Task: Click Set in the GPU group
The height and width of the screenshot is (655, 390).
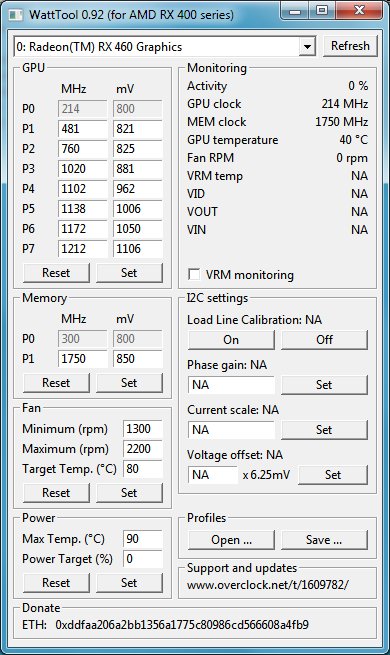Action: [129, 273]
